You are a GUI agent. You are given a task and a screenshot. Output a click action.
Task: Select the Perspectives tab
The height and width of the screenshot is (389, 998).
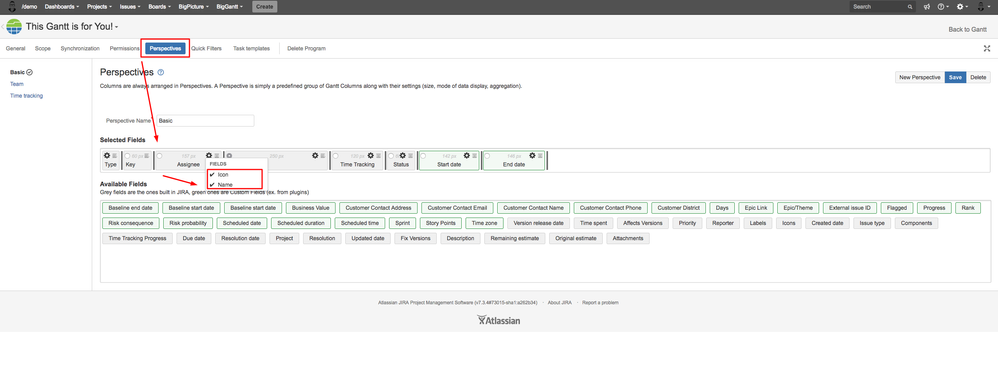coord(165,48)
